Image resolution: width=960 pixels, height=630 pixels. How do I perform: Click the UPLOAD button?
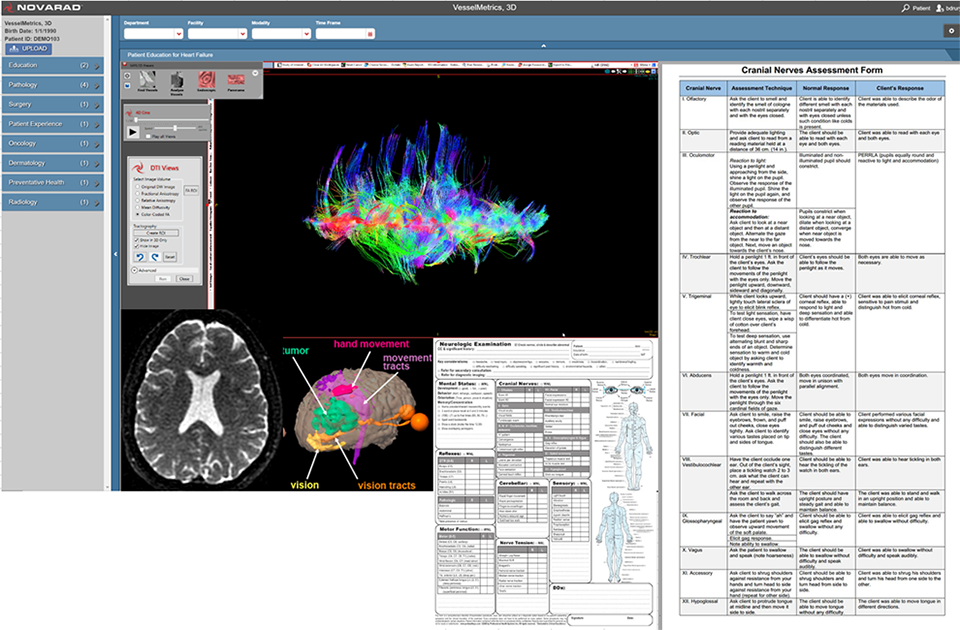(x=28, y=47)
